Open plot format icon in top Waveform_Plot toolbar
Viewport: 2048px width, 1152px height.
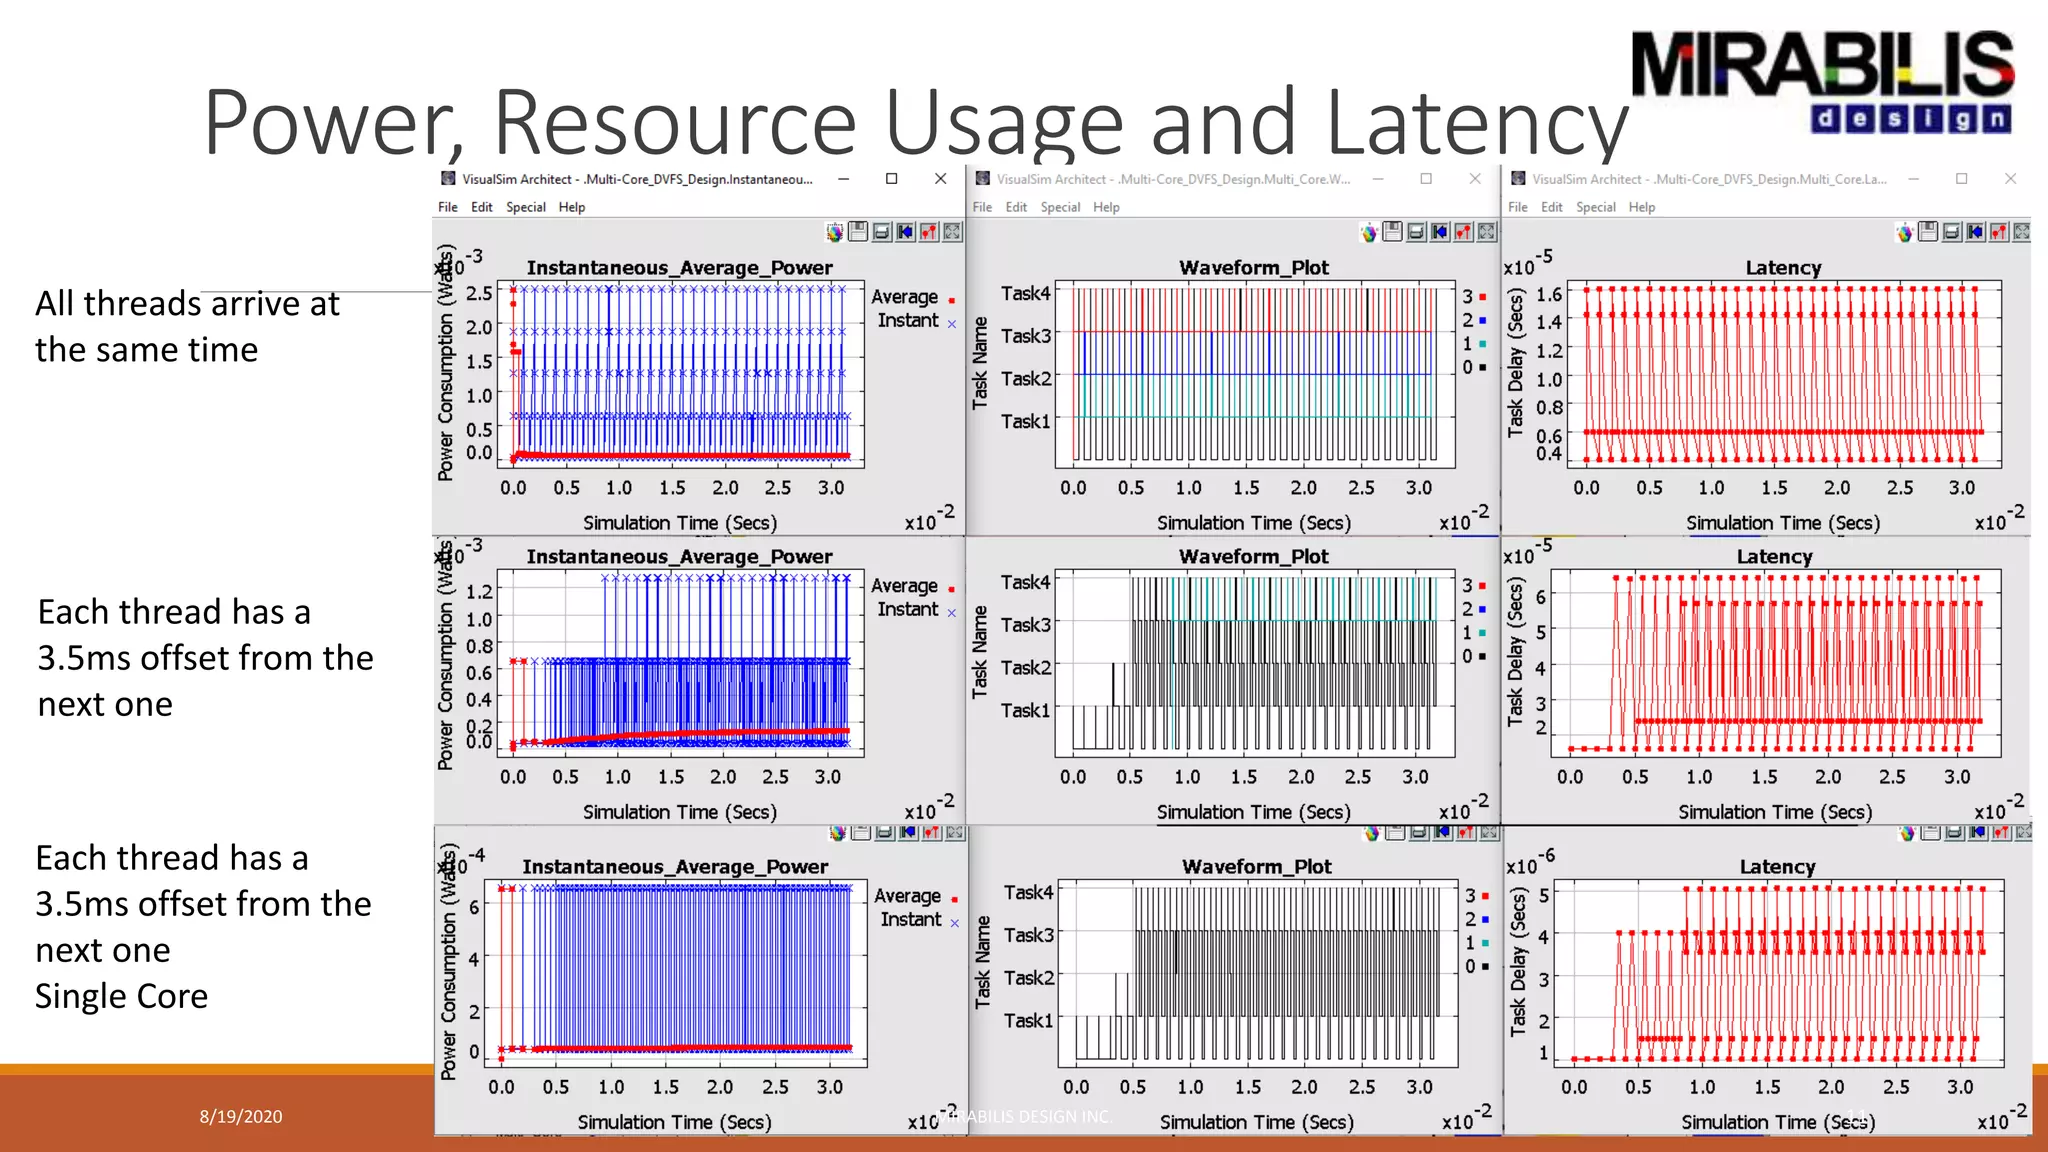[1464, 232]
